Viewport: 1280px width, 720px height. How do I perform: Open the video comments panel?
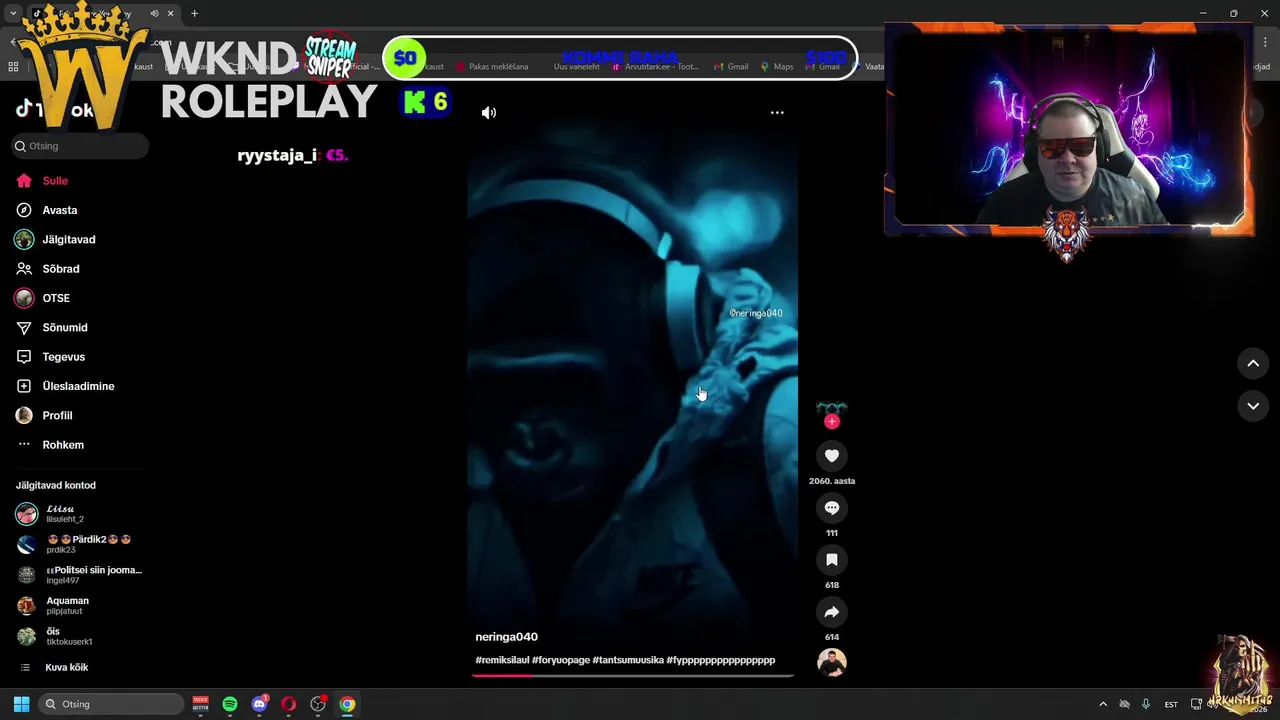pyautogui.click(x=831, y=508)
